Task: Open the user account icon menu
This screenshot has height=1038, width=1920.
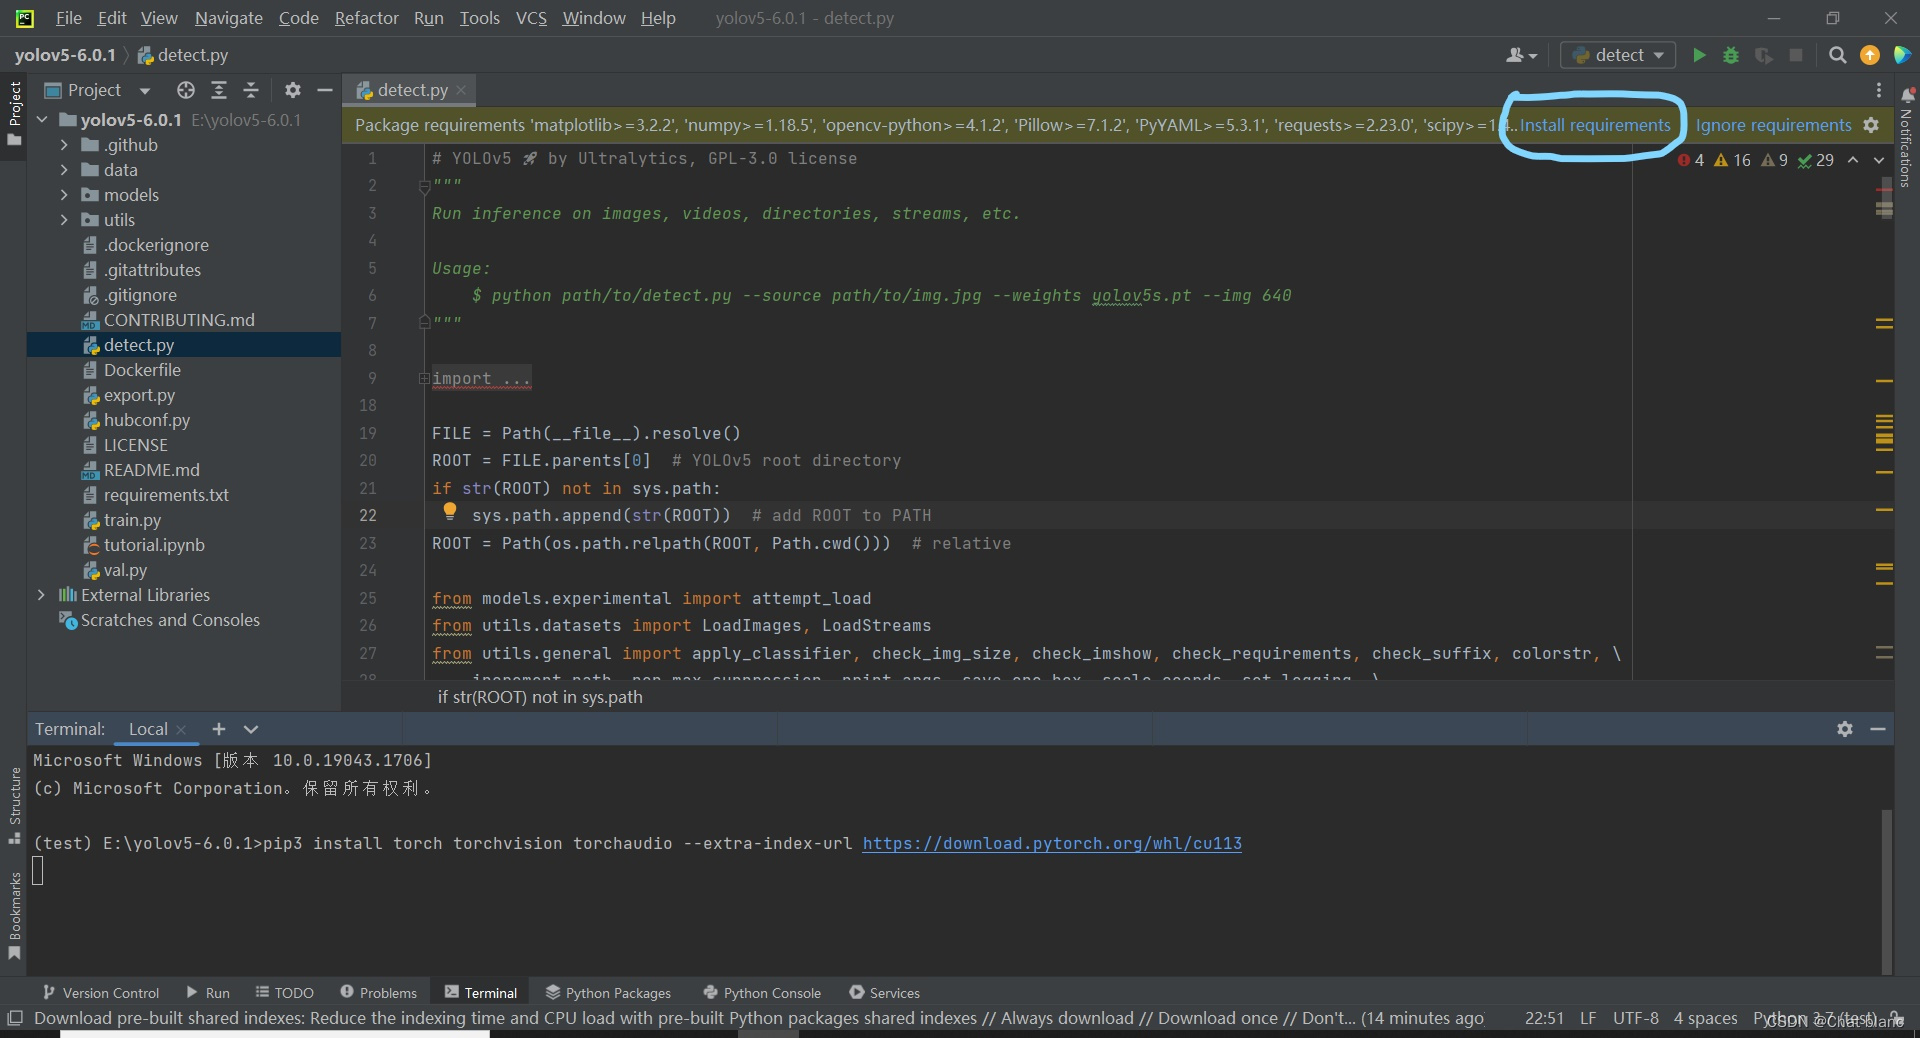Action: pyautogui.click(x=1521, y=55)
